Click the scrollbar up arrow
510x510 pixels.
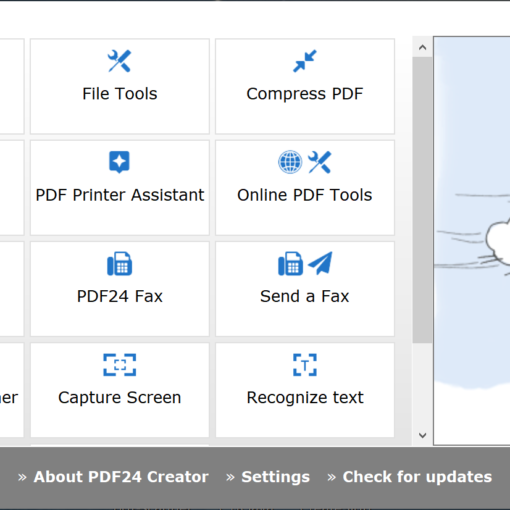click(x=422, y=47)
